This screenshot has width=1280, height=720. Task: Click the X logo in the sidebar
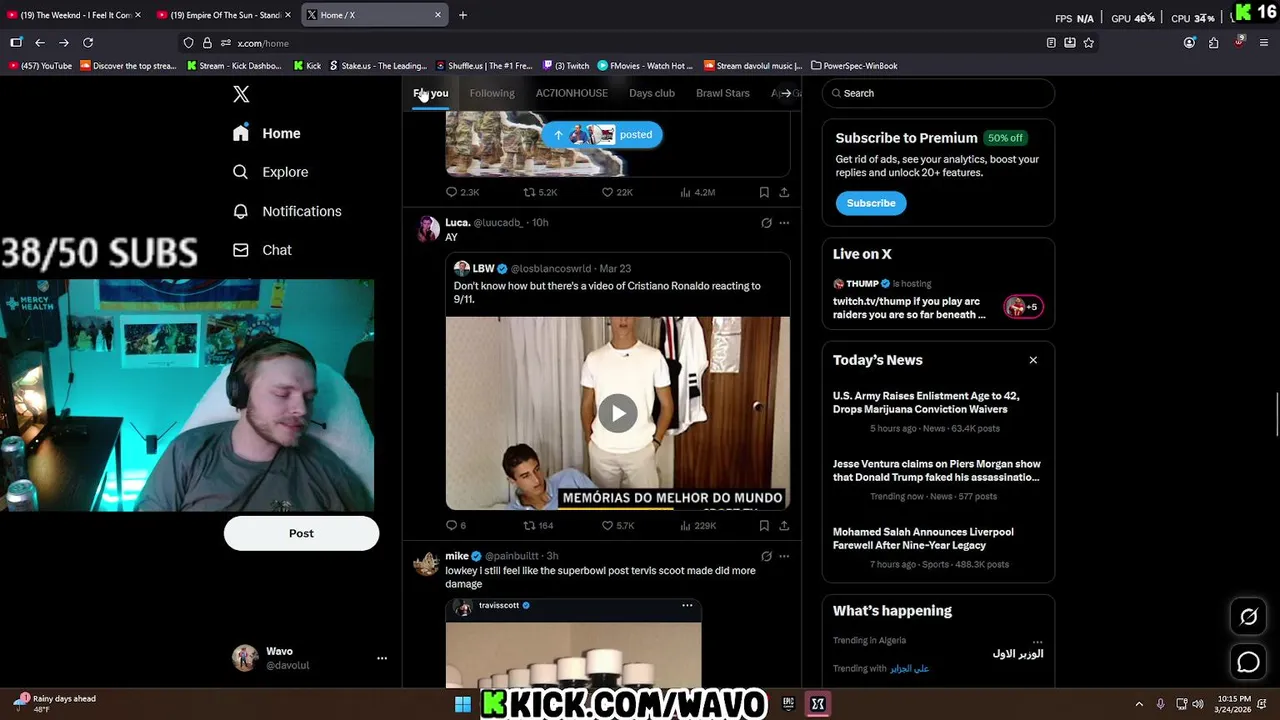tap(241, 94)
